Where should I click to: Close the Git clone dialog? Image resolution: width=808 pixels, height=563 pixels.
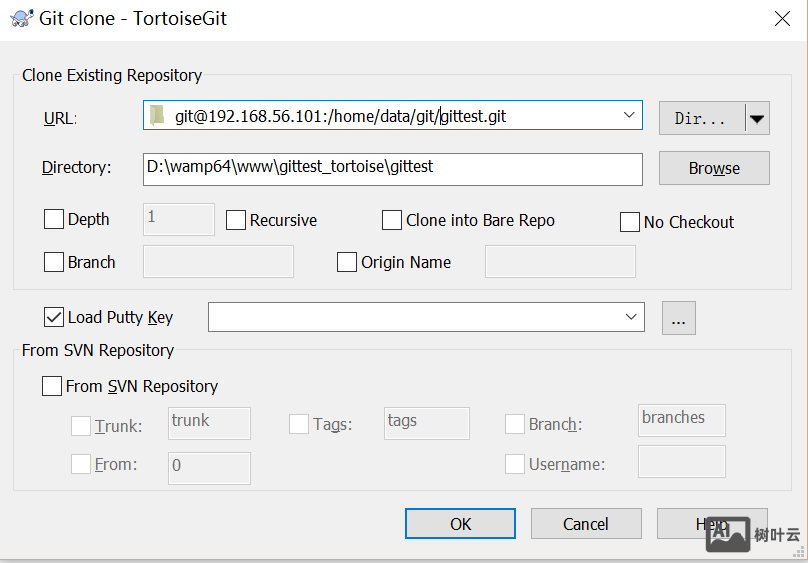[782, 18]
